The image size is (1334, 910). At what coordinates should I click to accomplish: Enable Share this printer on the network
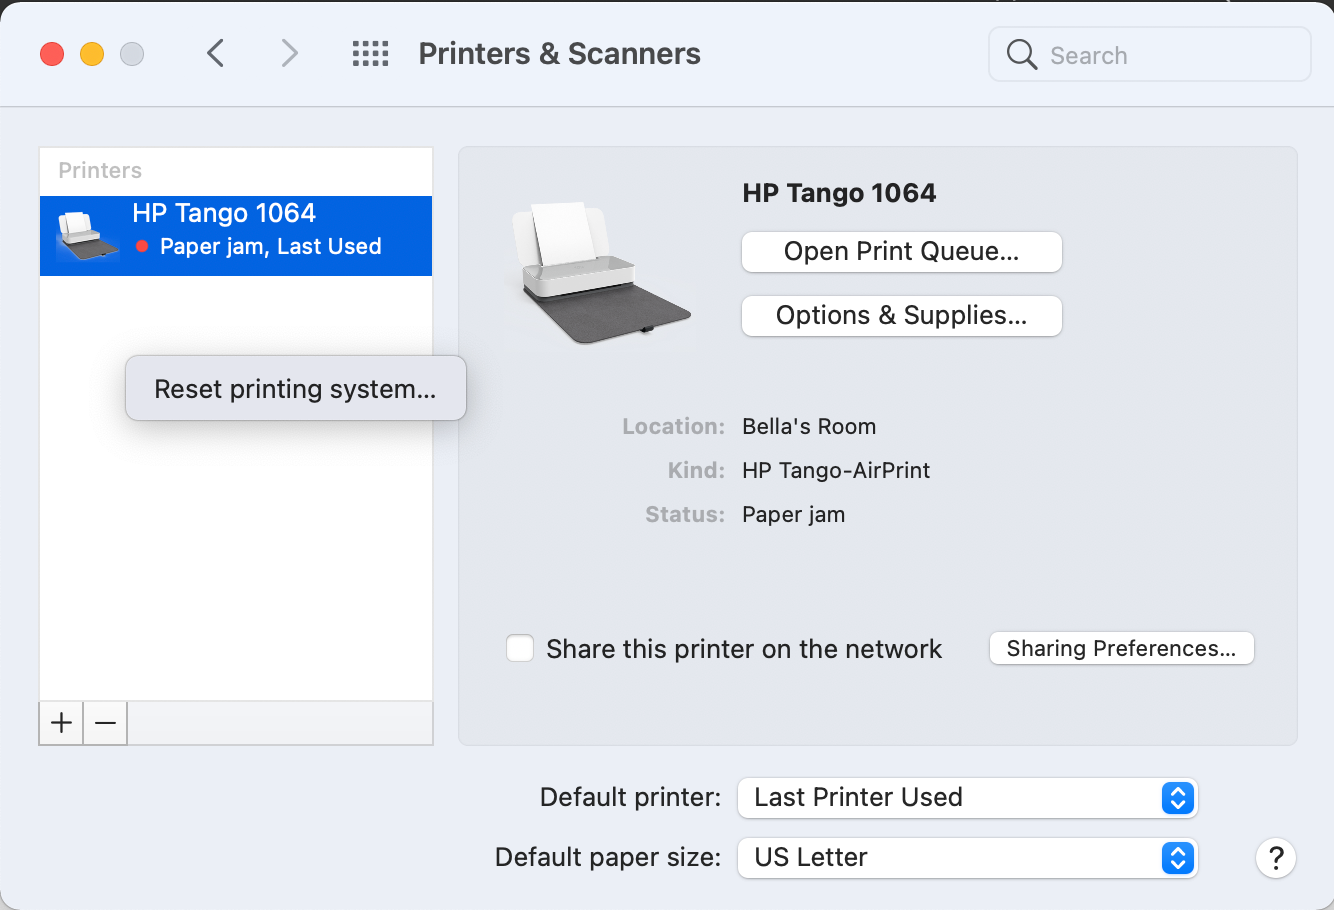pos(520,648)
